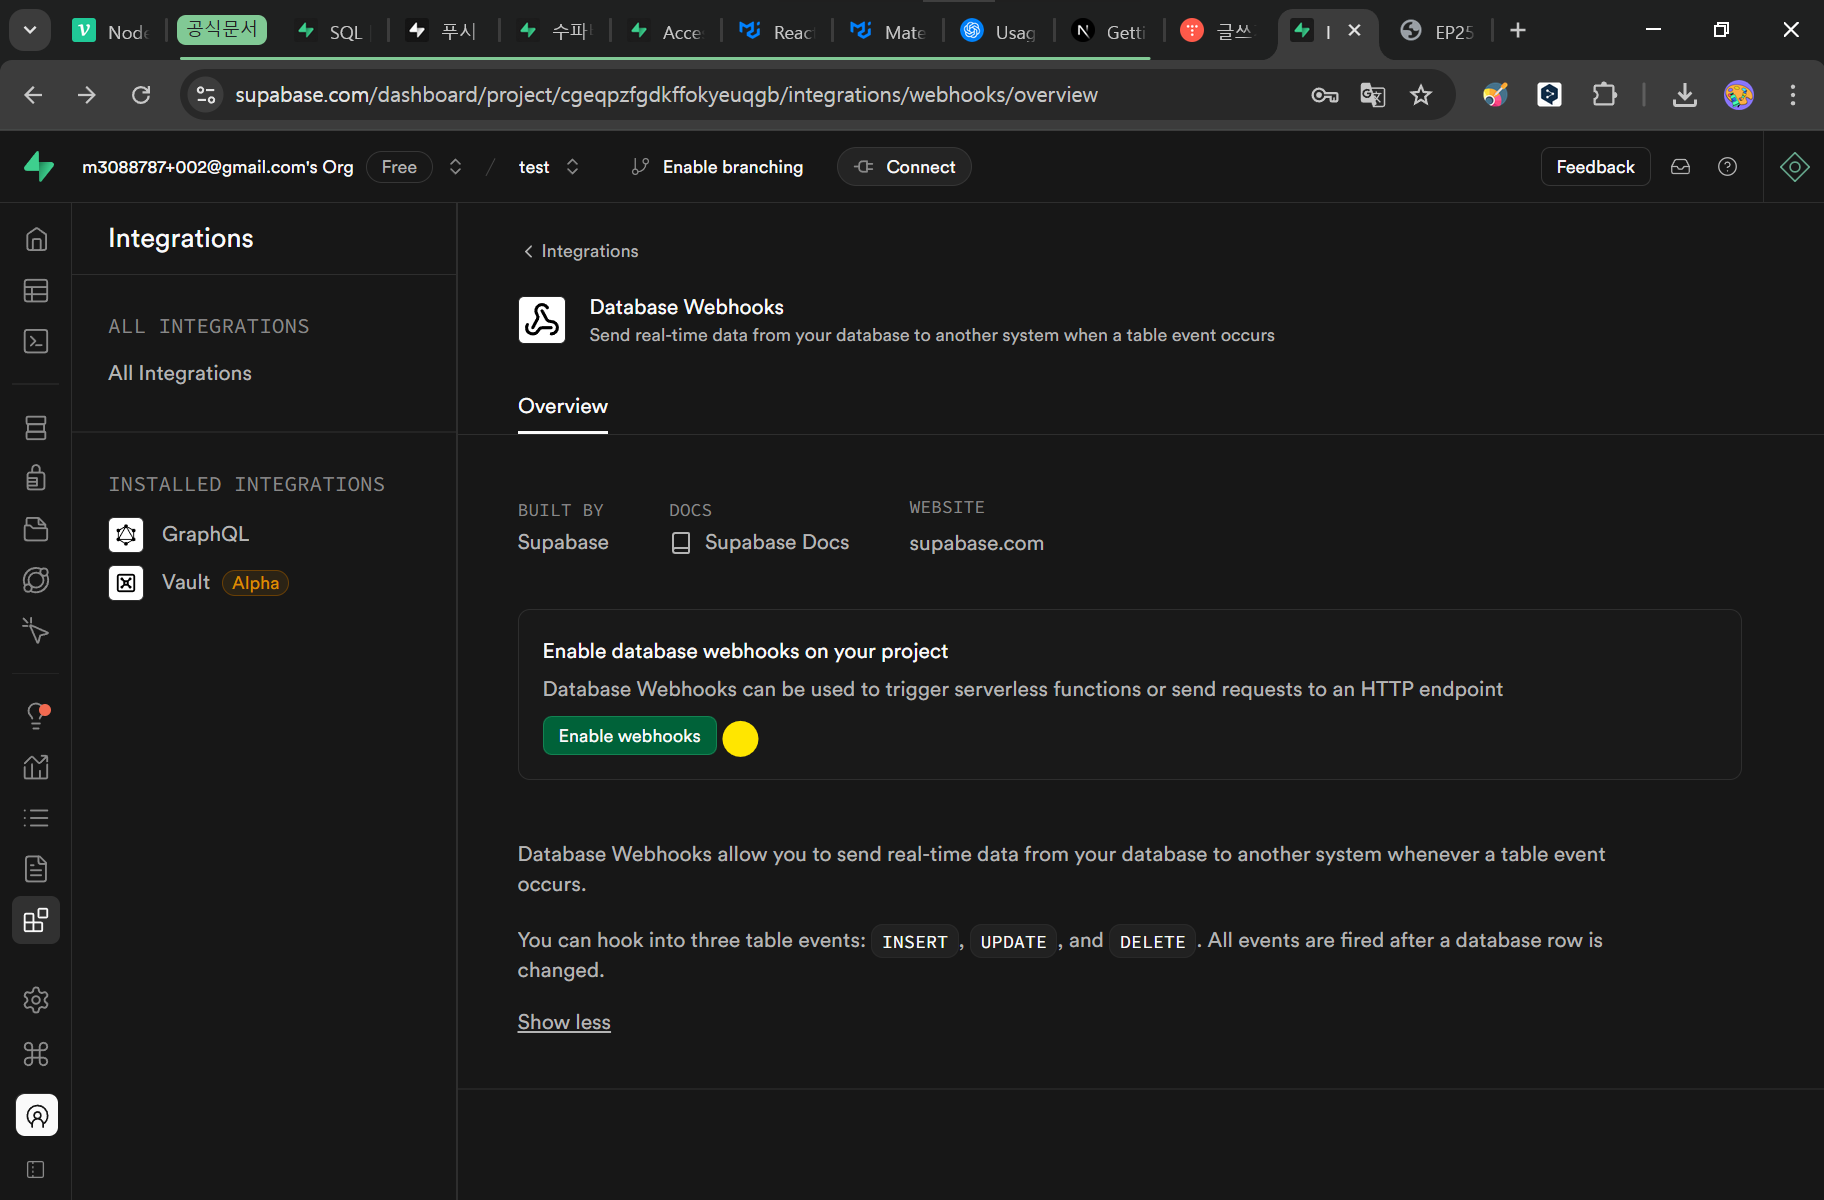Reload the current page

141,95
